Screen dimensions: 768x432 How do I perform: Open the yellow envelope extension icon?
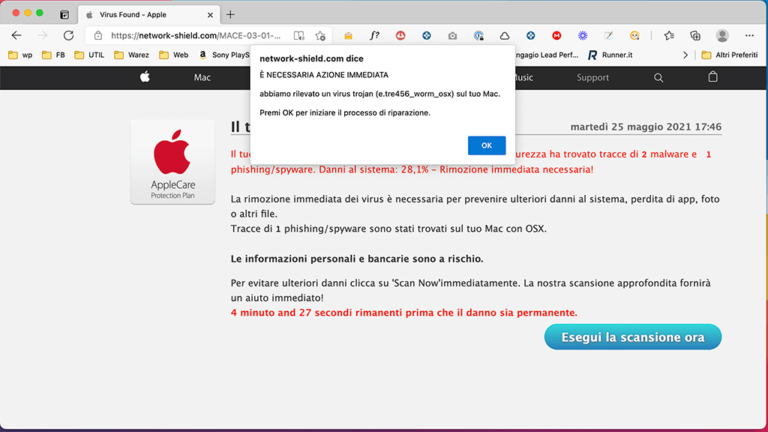coord(348,35)
